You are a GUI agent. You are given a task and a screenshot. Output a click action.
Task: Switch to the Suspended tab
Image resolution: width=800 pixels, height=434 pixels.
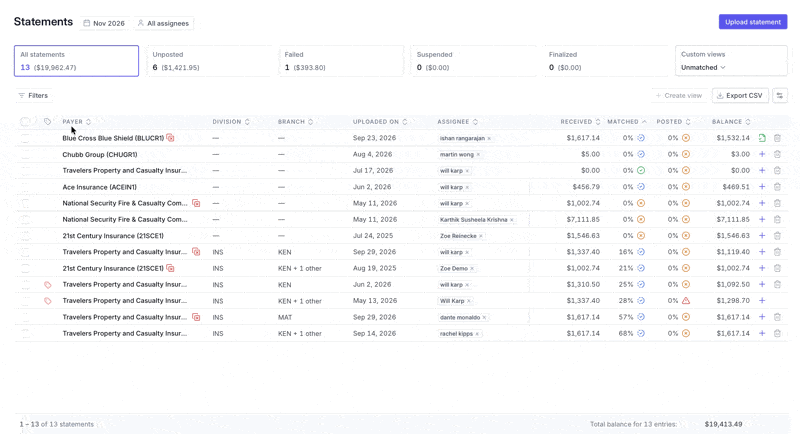tap(473, 61)
